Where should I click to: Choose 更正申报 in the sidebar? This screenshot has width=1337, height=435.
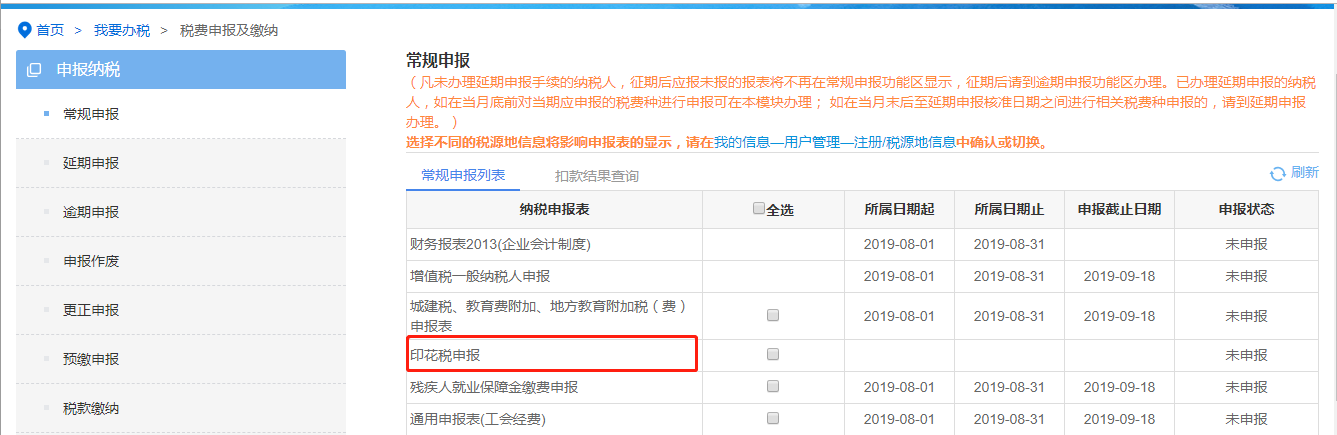click(x=91, y=310)
